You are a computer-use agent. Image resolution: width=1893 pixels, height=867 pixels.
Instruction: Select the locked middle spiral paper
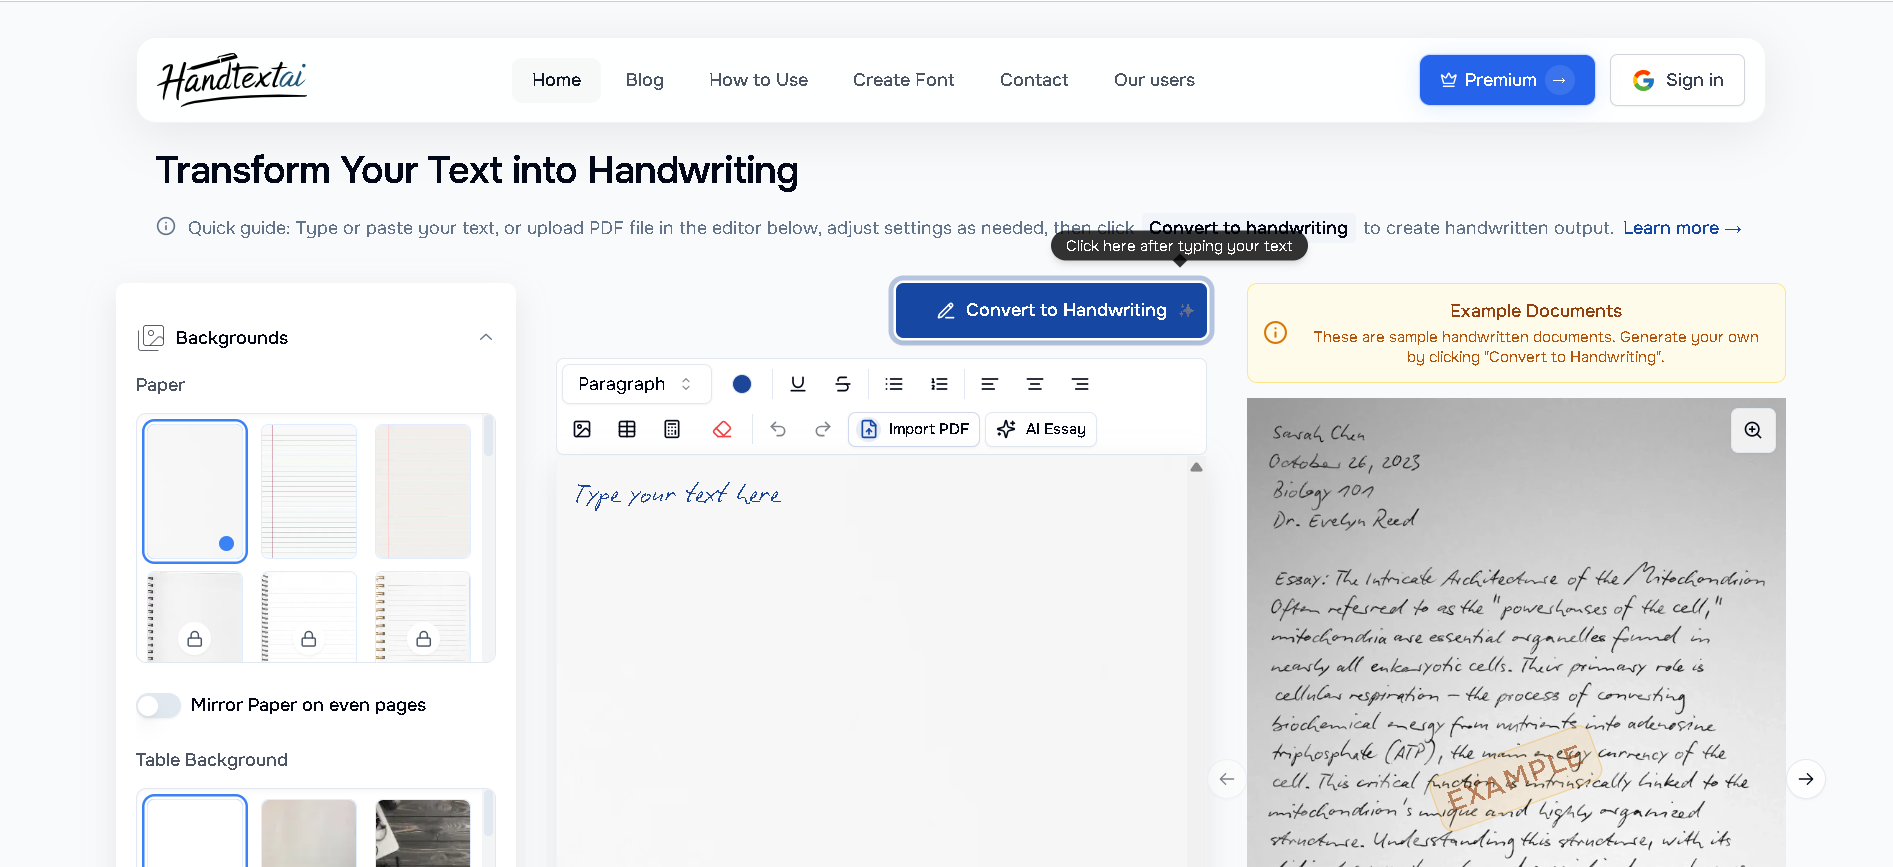(x=309, y=617)
